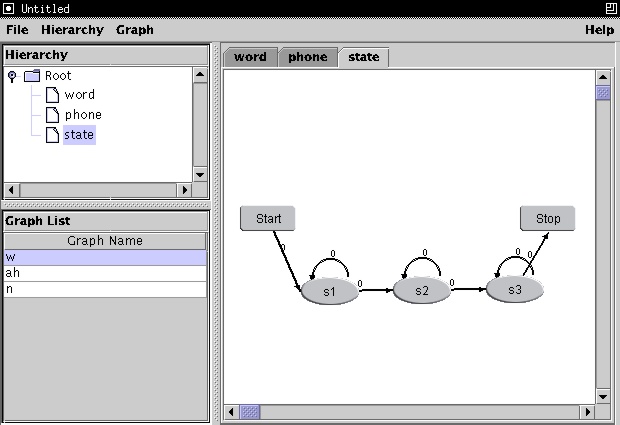The image size is (620, 425).
Task: Click Hierarchy panel scroll left arrow
Action: point(11,190)
